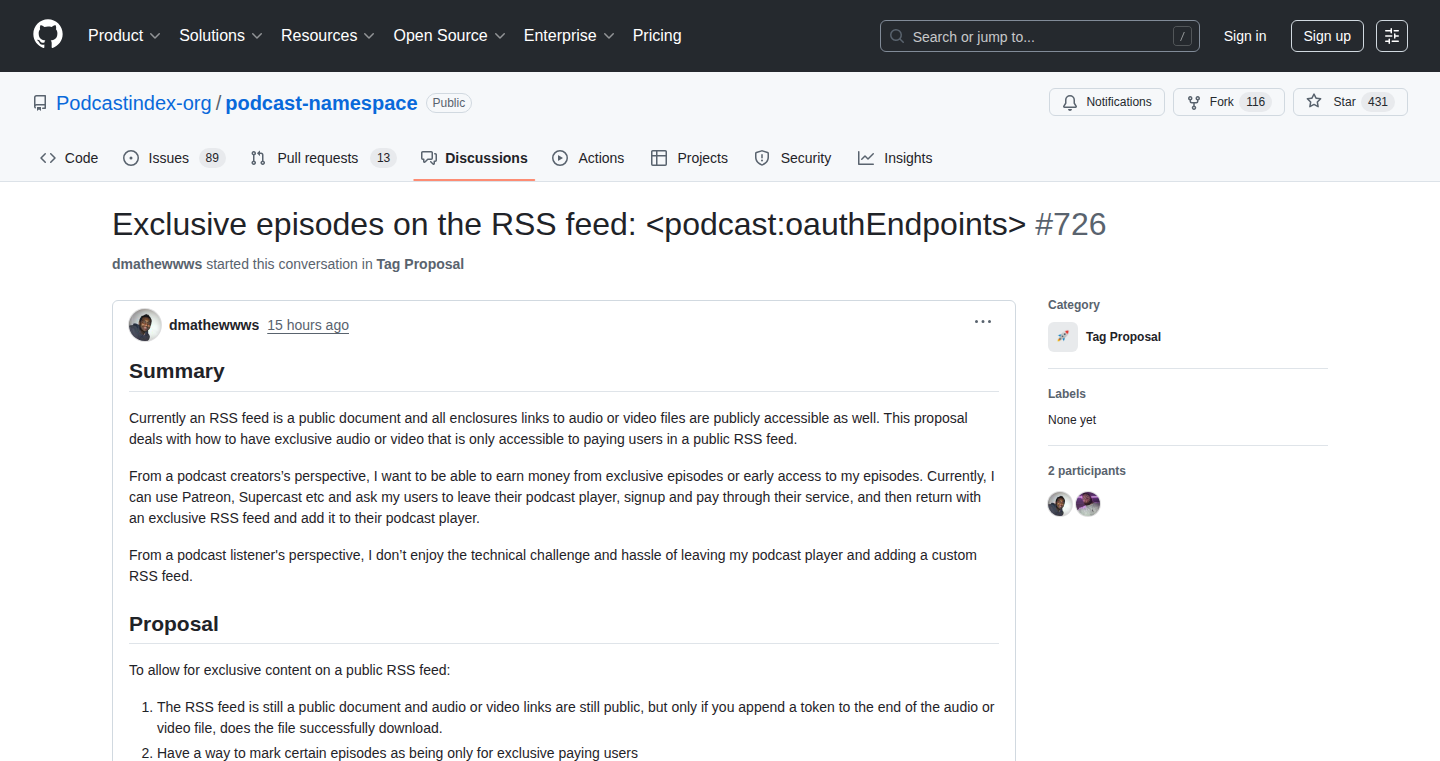Click the Issues counter 89

tap(211, 158)
